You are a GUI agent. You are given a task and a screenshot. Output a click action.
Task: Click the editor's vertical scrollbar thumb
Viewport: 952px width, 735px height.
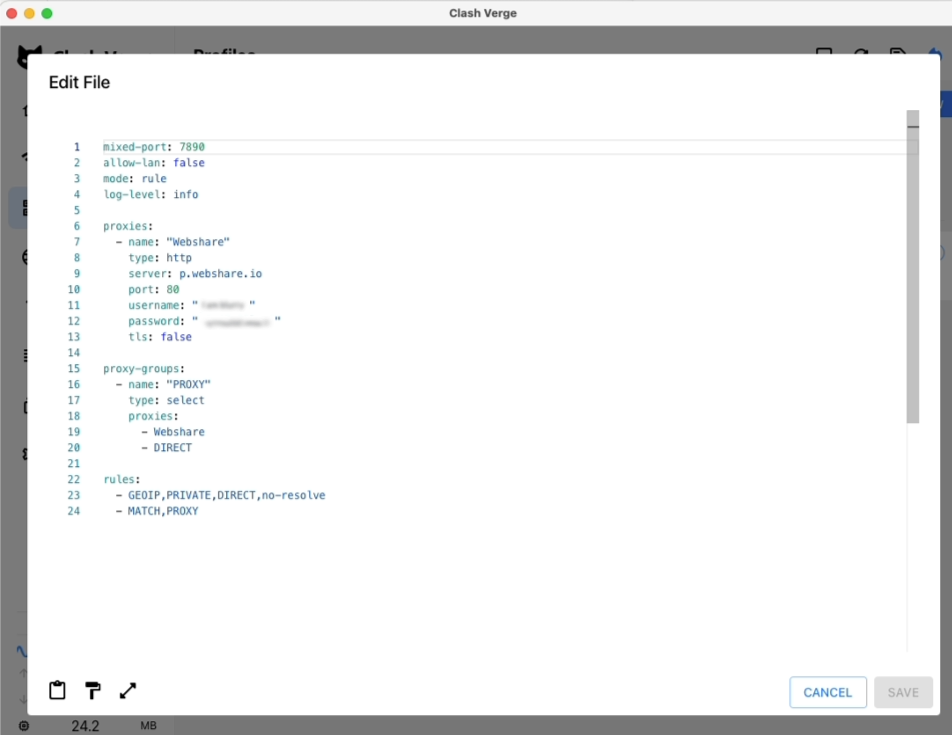[x=913, y=267]
